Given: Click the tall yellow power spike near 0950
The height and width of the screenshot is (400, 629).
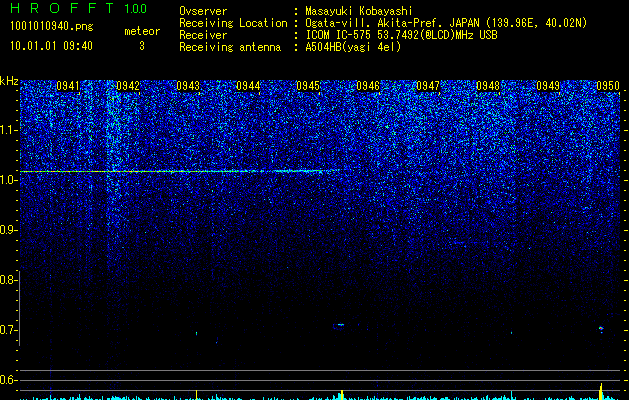Looking at the screenshot, I should 601,392.
